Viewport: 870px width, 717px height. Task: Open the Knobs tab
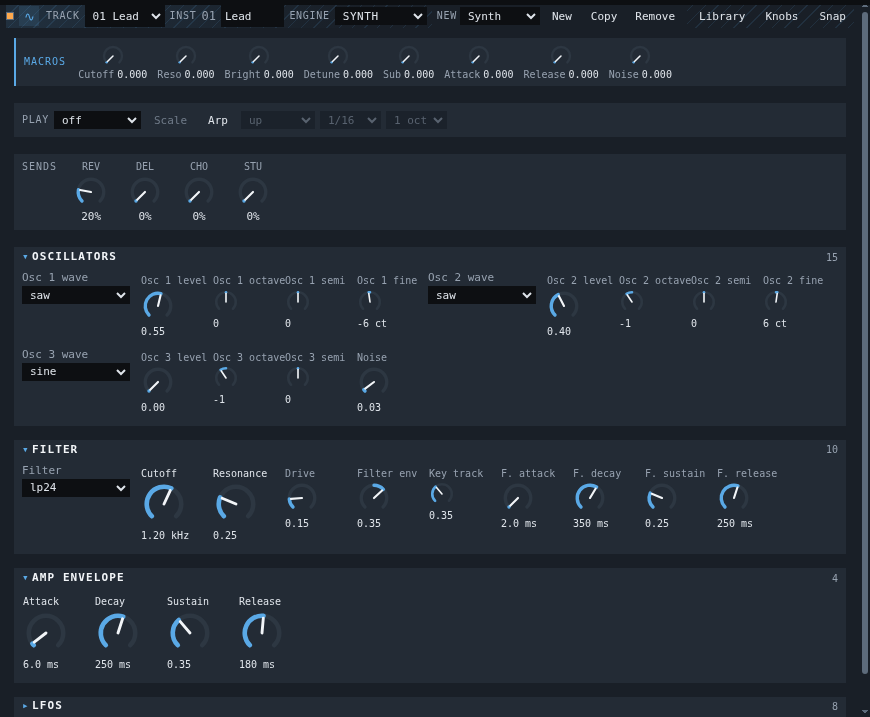point(781,17)
